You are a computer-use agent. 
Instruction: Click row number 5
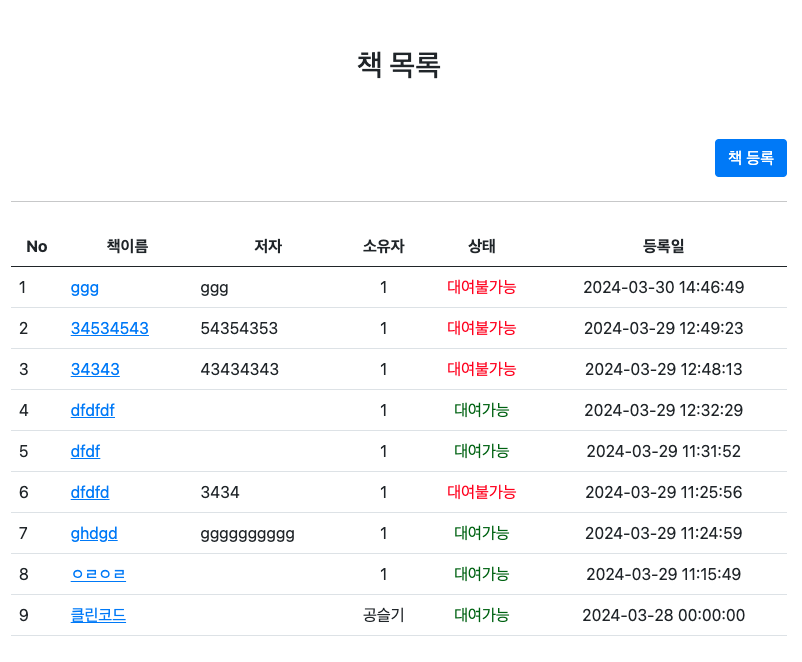coord(24,451)
